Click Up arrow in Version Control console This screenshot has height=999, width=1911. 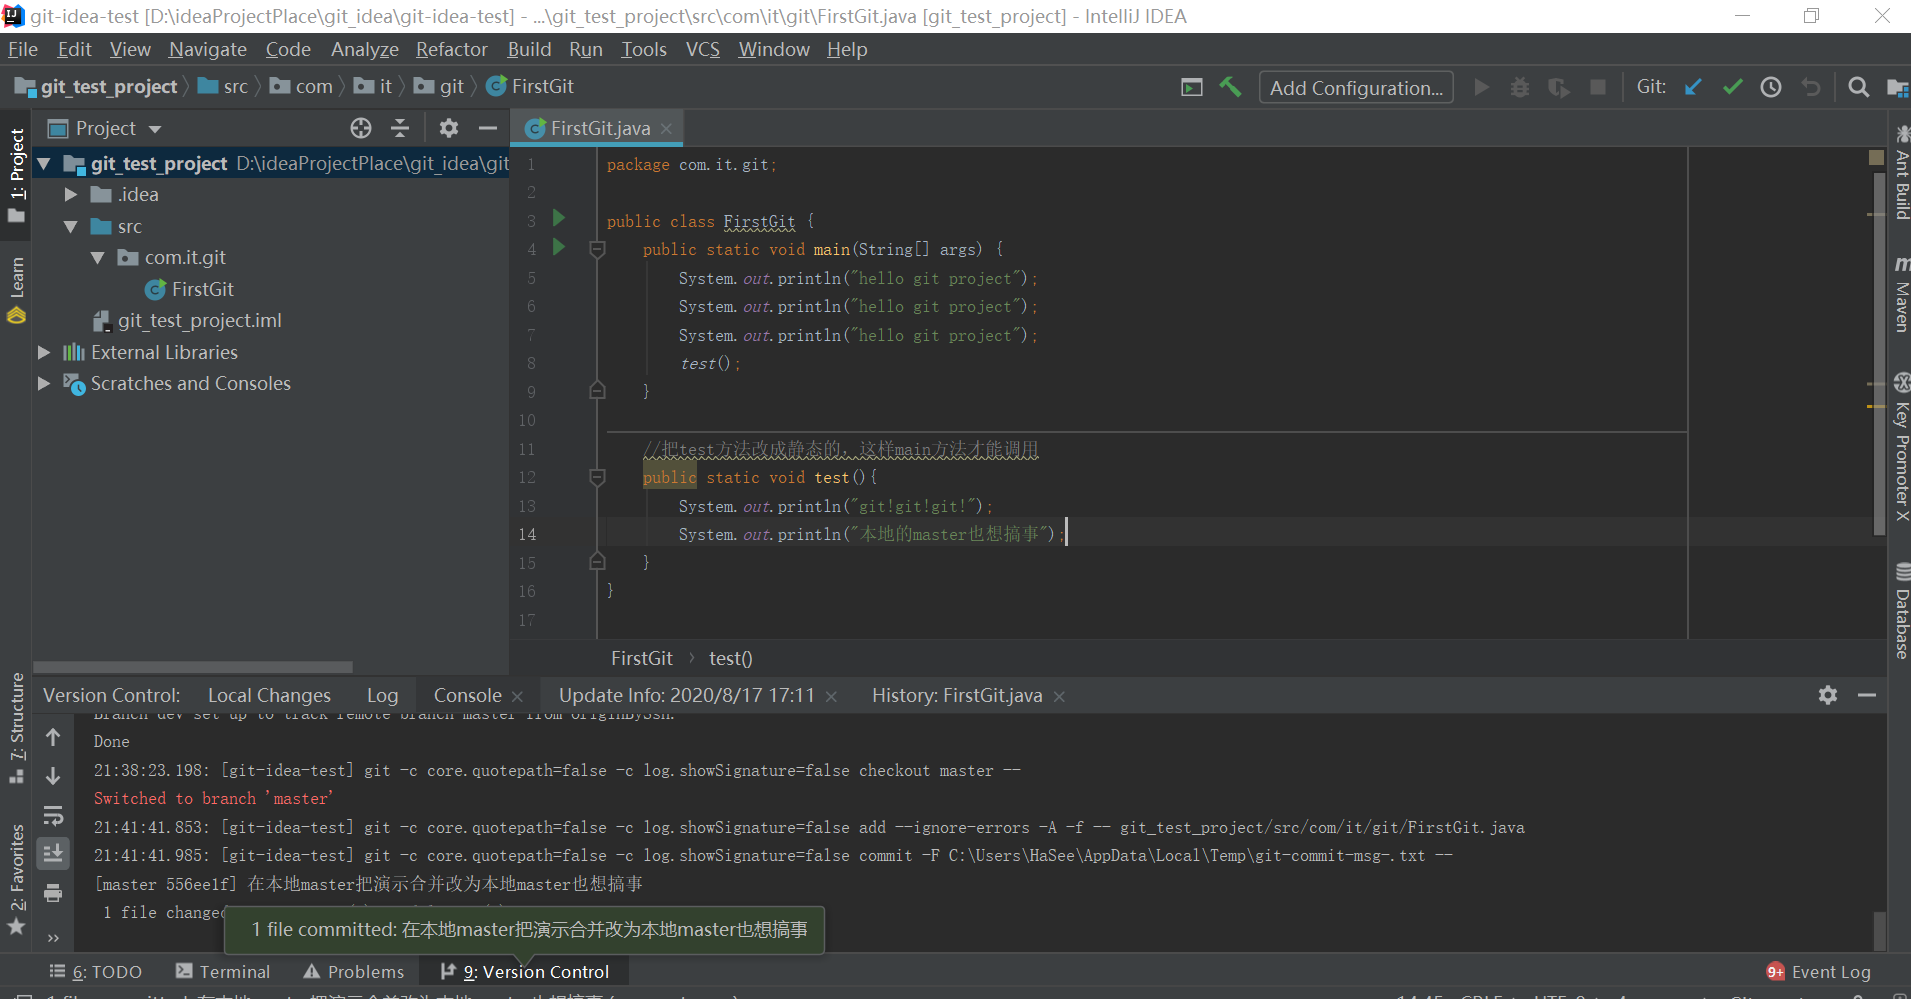coord(53,737)
